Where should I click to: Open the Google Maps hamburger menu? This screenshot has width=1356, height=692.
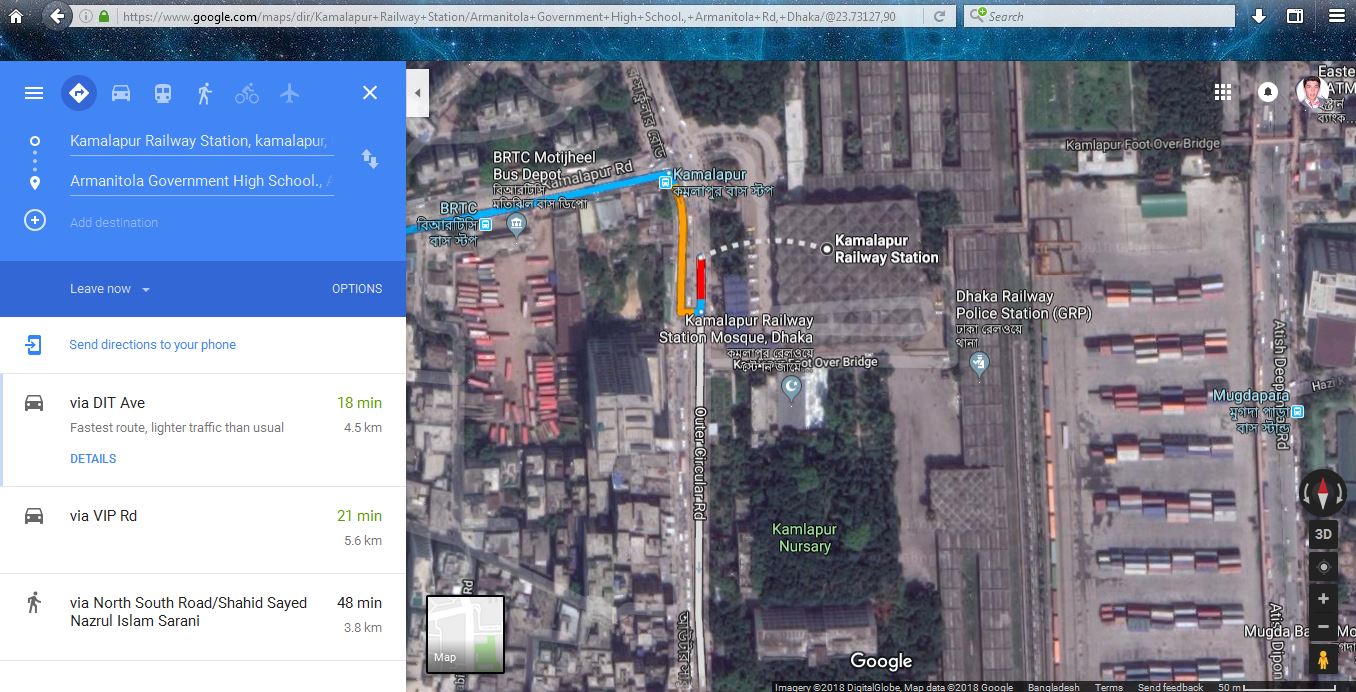tap(34, 93)
